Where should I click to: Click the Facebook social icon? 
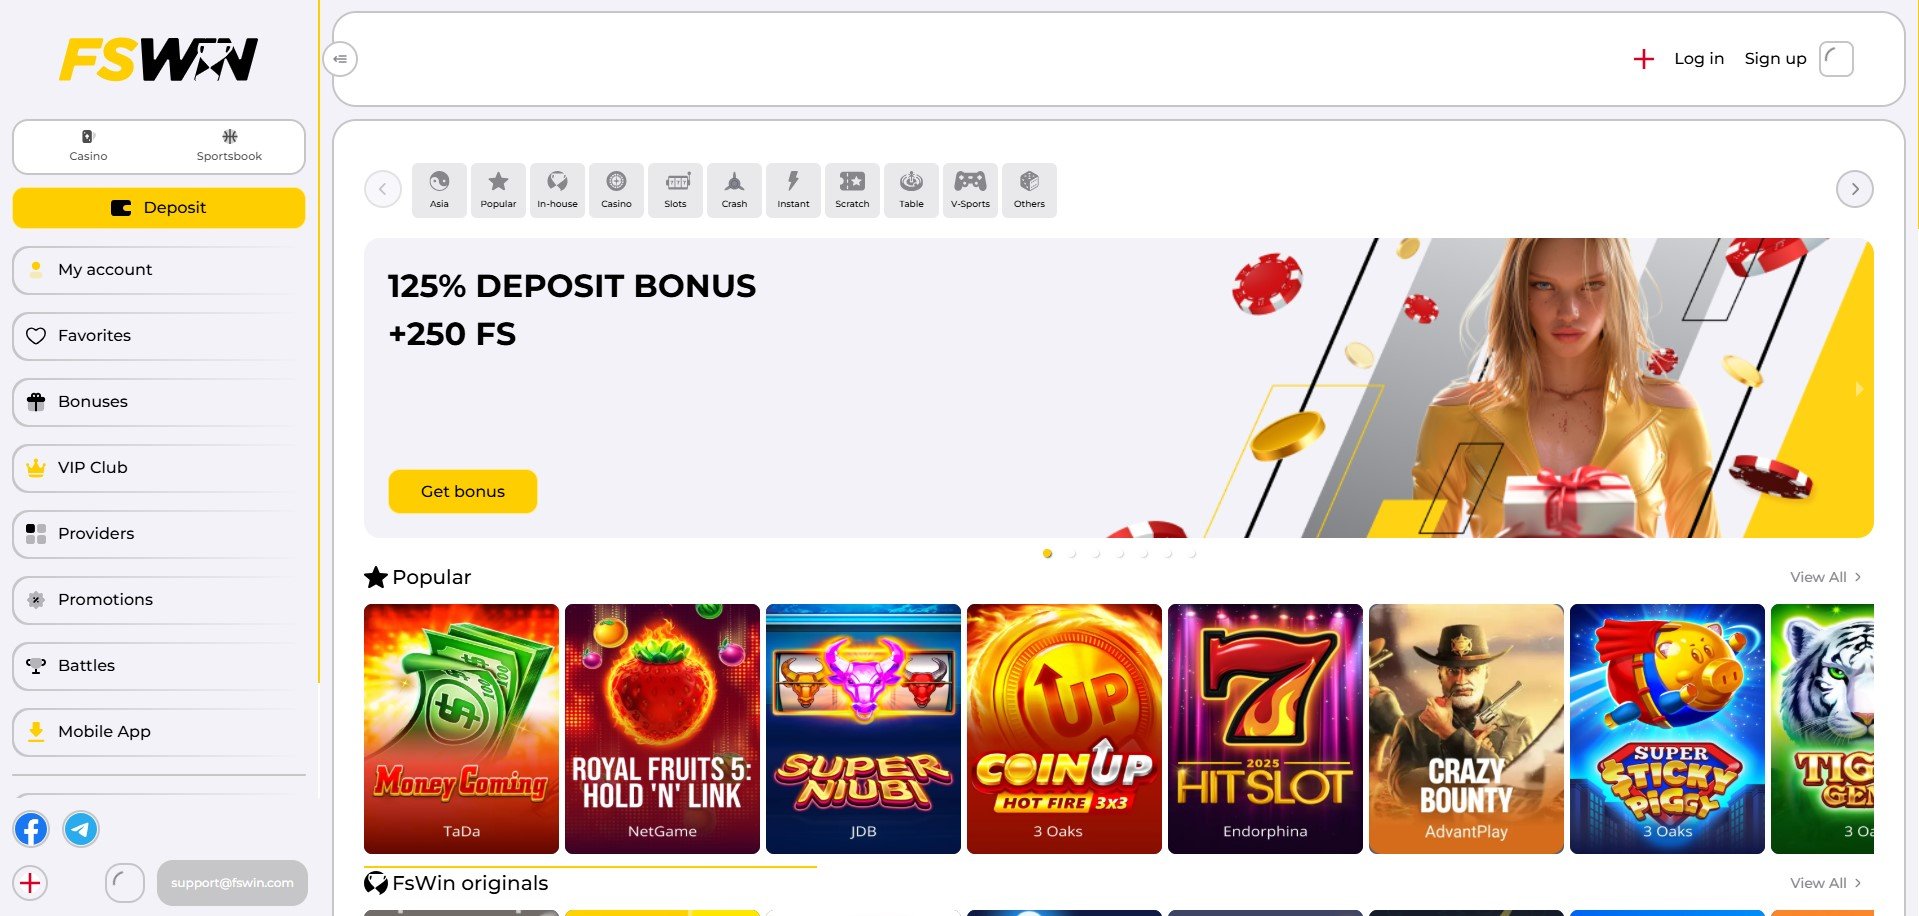pyautogui.click(x=31, y=829)
